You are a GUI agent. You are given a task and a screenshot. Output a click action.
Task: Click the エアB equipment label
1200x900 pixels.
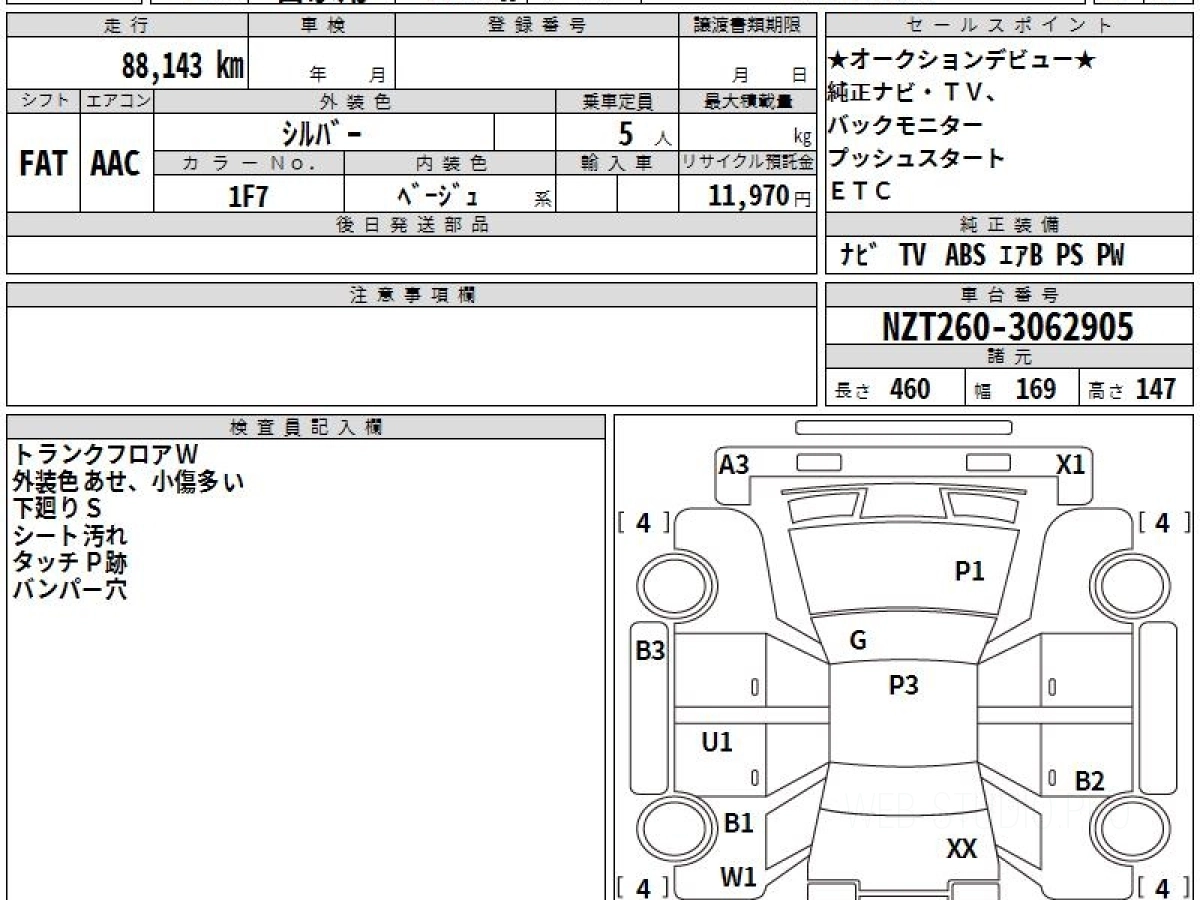[1021, 255]
